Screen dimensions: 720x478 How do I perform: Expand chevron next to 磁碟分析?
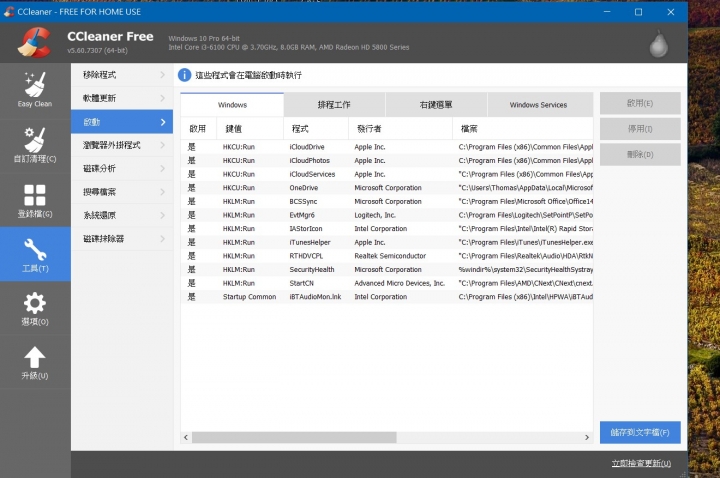click(163, 169)
